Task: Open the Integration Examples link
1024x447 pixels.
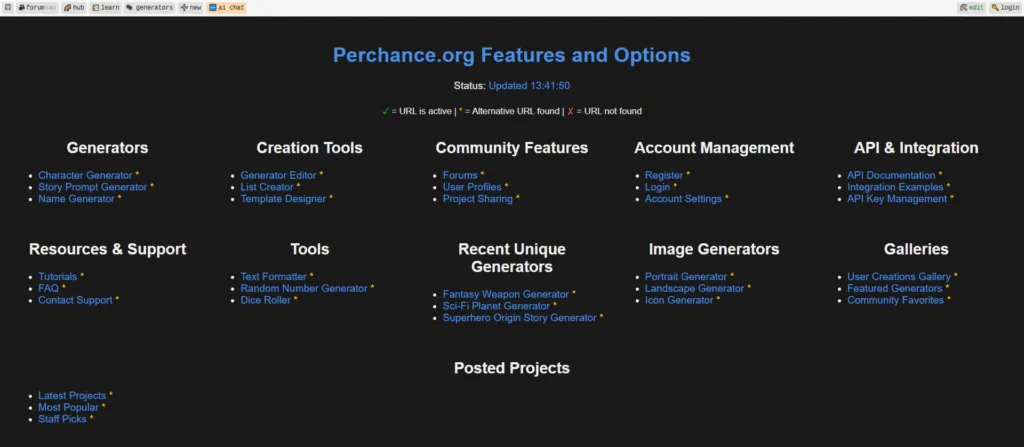Action: (x=895, y=187)
